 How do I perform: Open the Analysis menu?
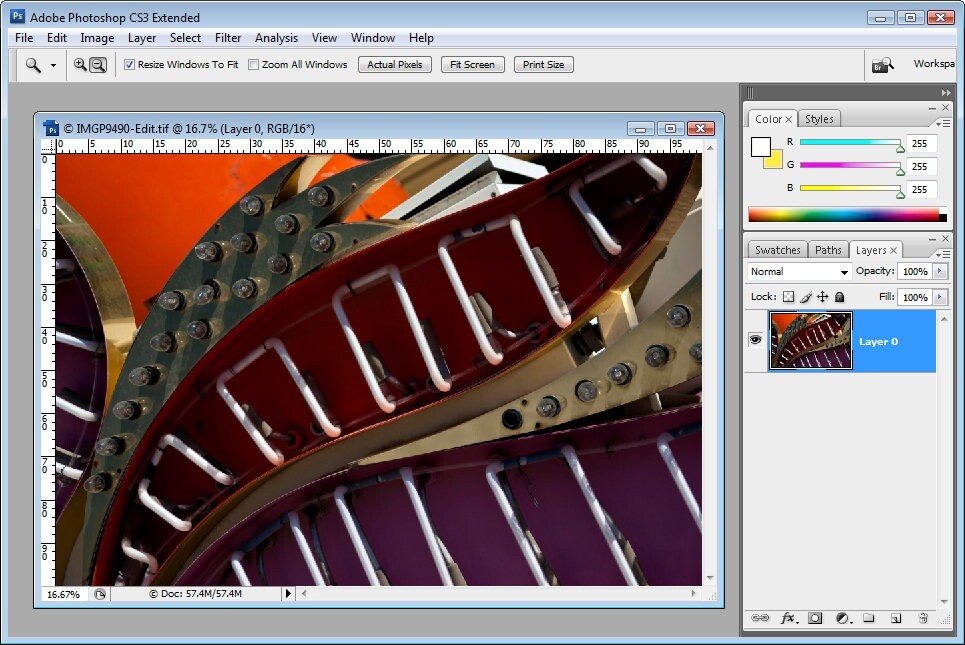[276, 38]
